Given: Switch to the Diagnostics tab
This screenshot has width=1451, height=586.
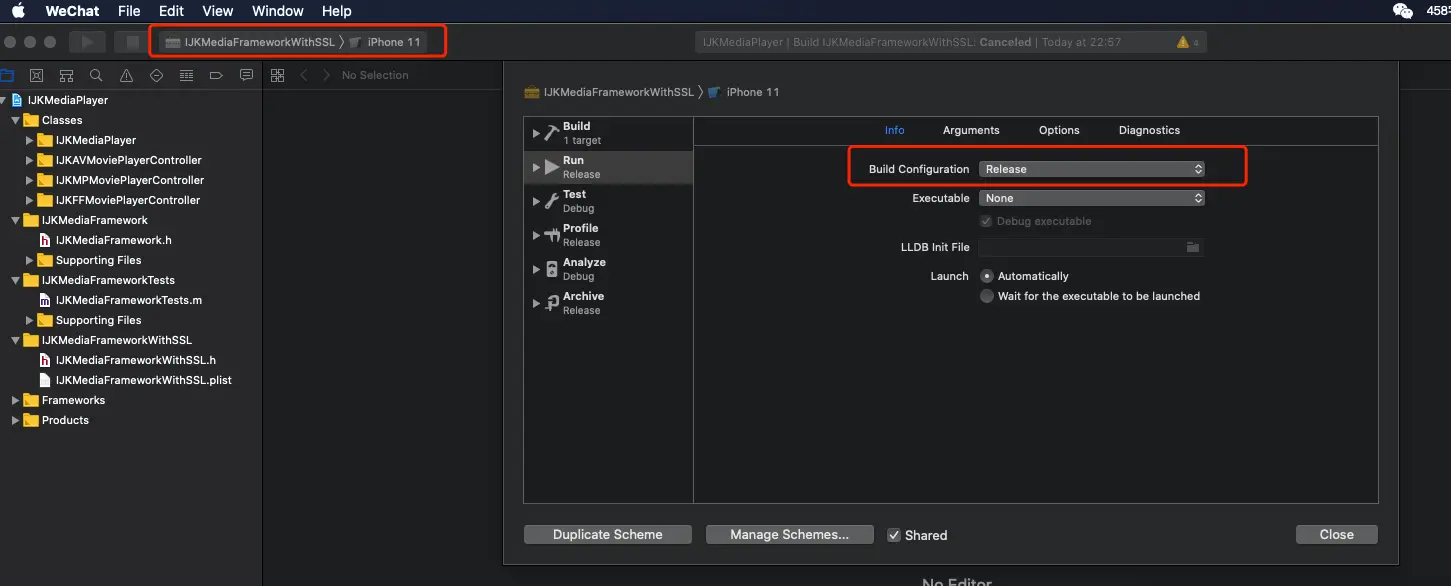Looking at the screenshot, I should pyautogui.click(x=1149, y=130).
